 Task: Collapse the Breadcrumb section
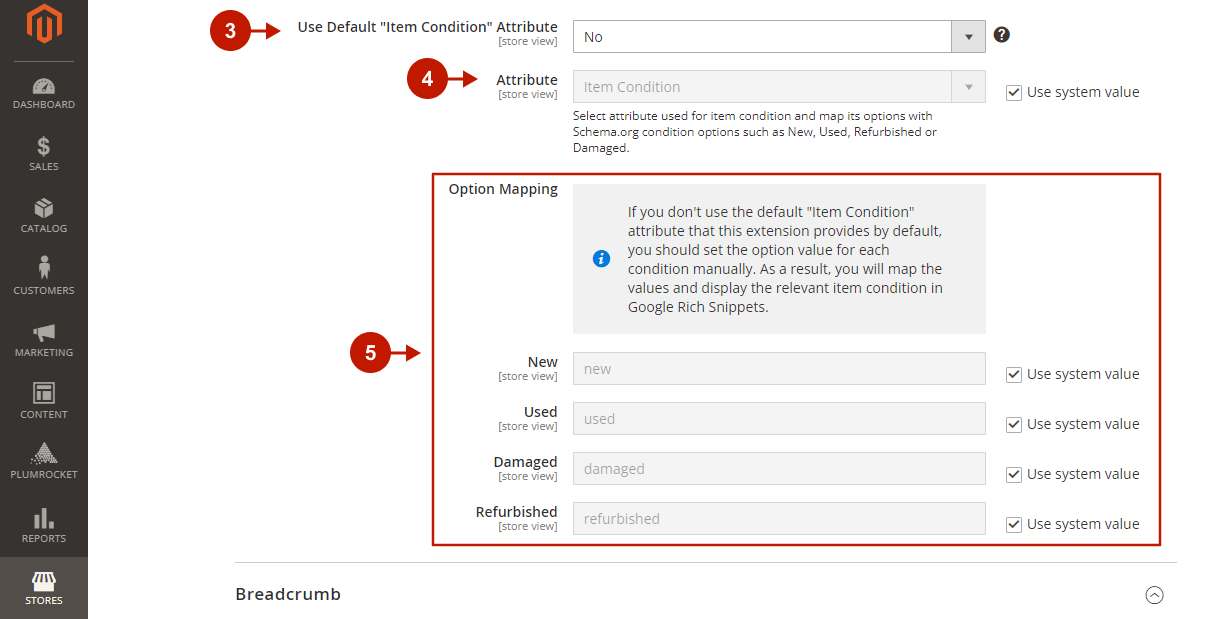tap(1154, 595)
